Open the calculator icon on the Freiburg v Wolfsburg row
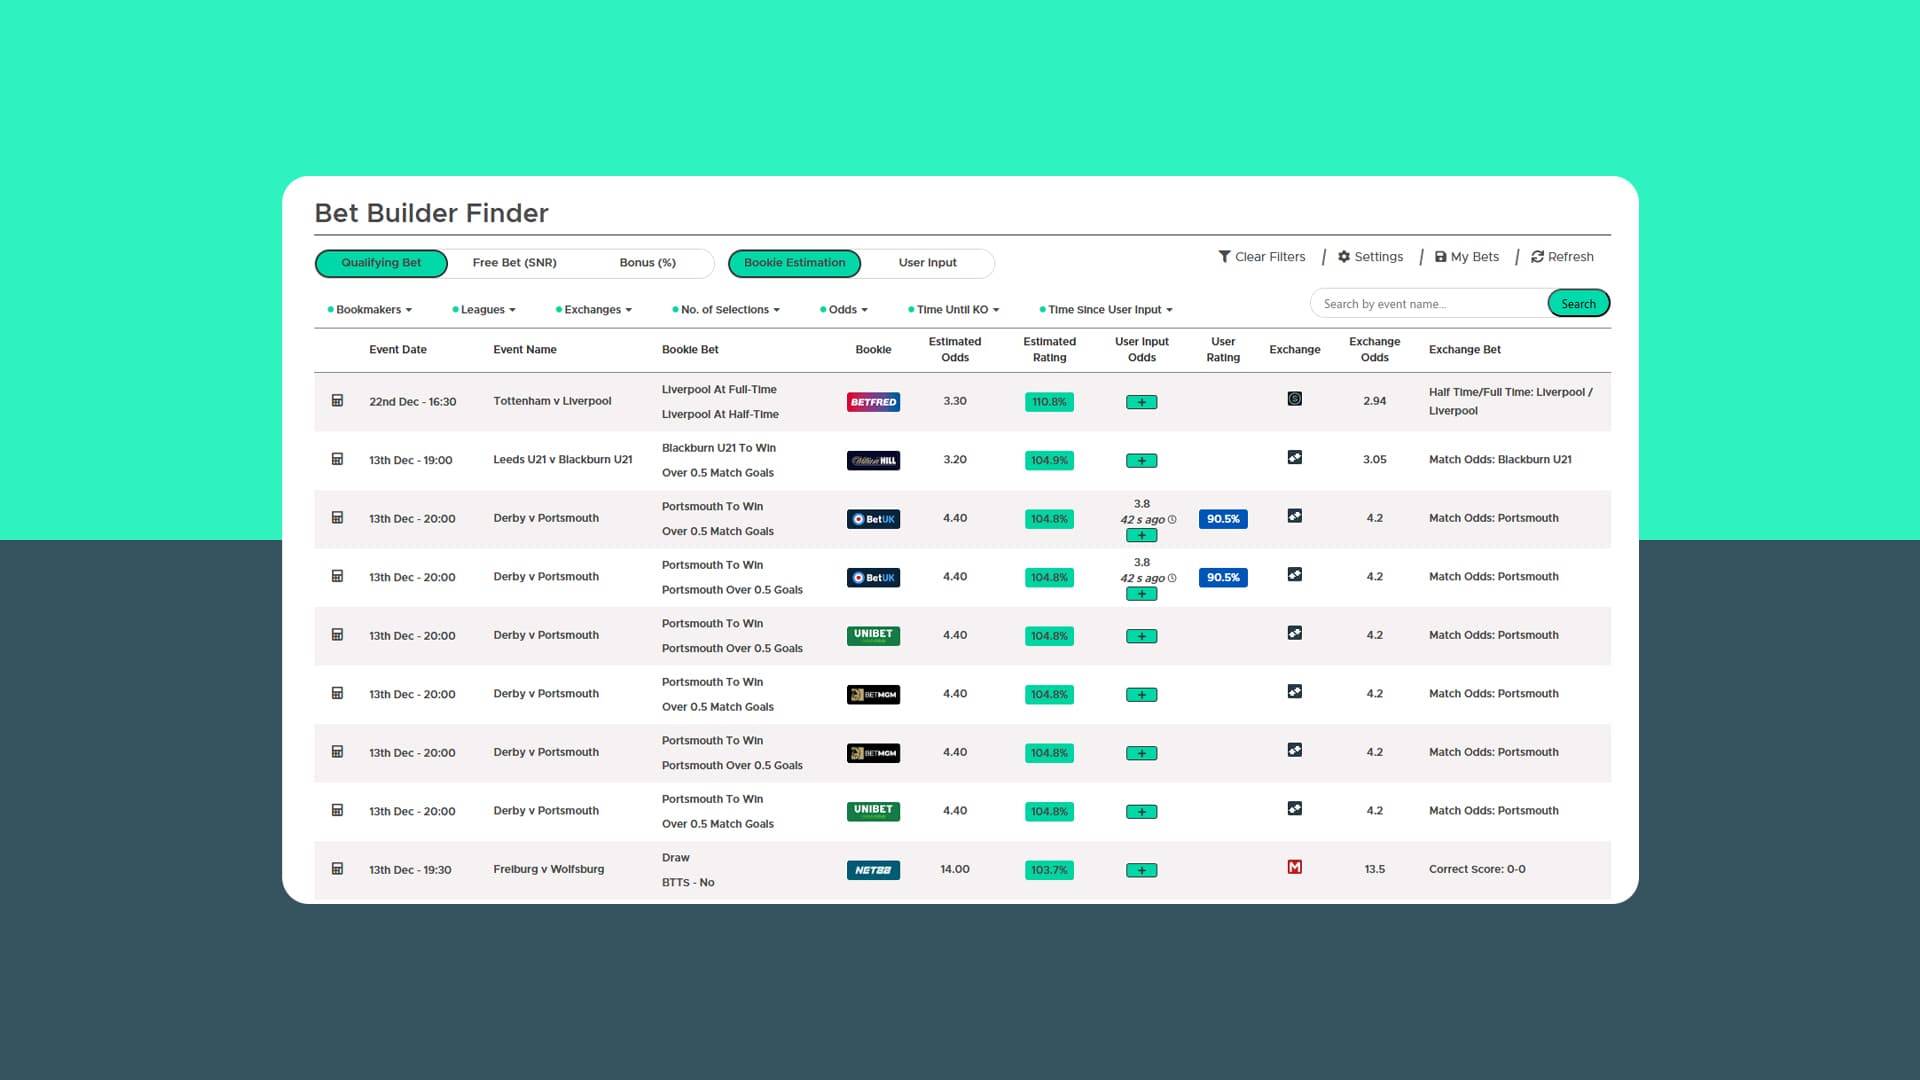1920x1080 pixels. pyautogui.click(x=337, y=869)
